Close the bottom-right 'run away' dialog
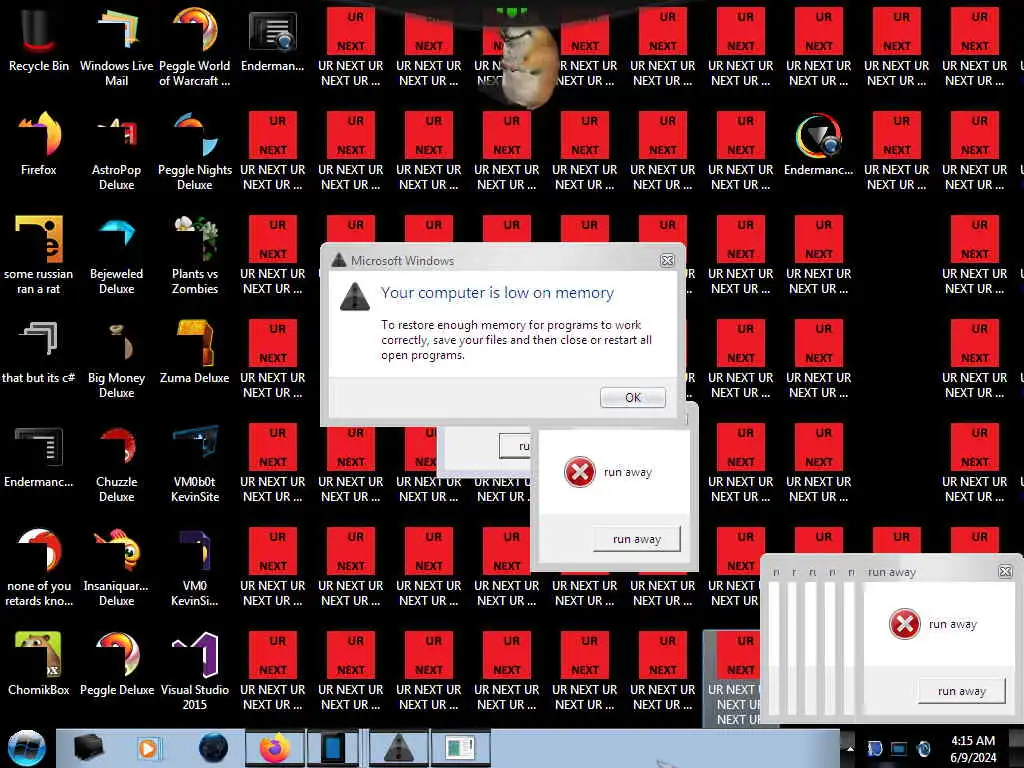The width and height of the screenshot is (1024, 768). 1006,571
